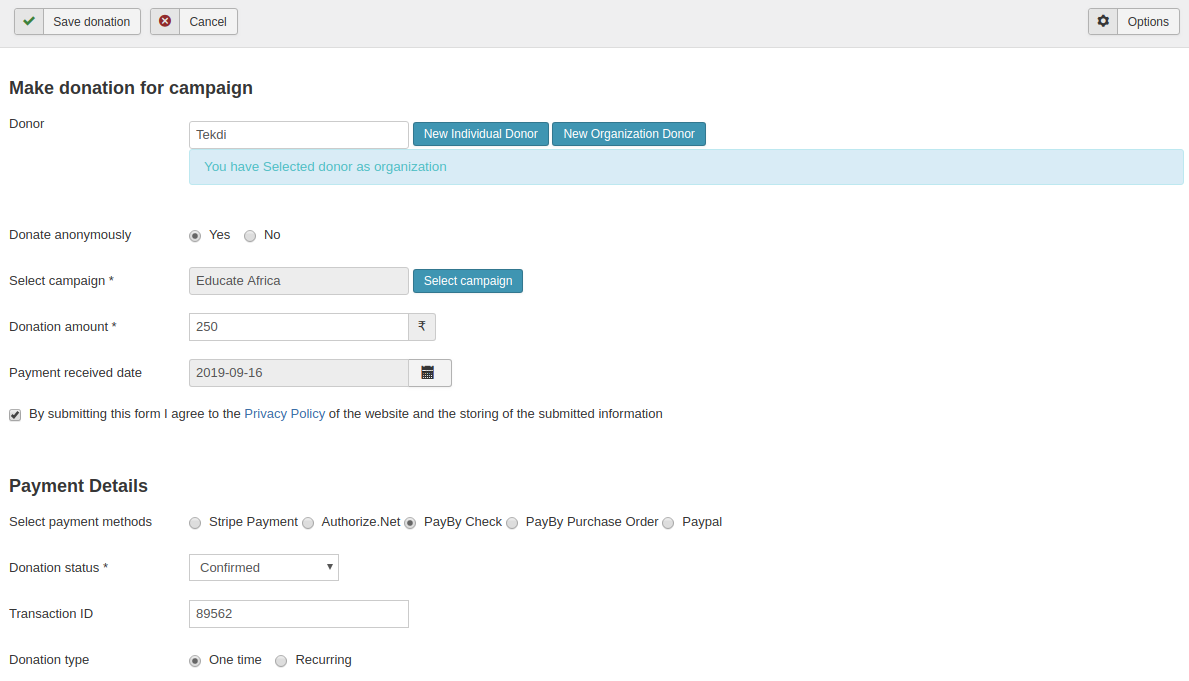Viewport: 1189px width, 681px height.
Task: Set donation type to Recurring
Action: tap(281, 661)
